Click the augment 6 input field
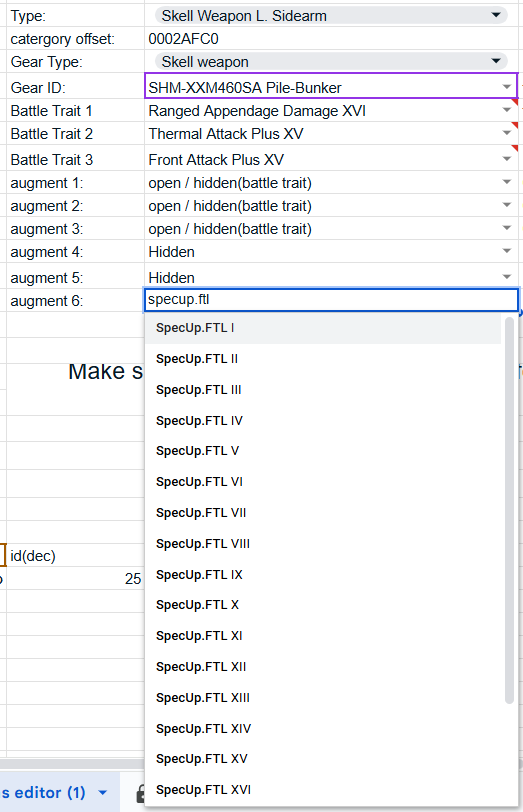Screen dimensions: 523x812 click(x=331, y=300)
